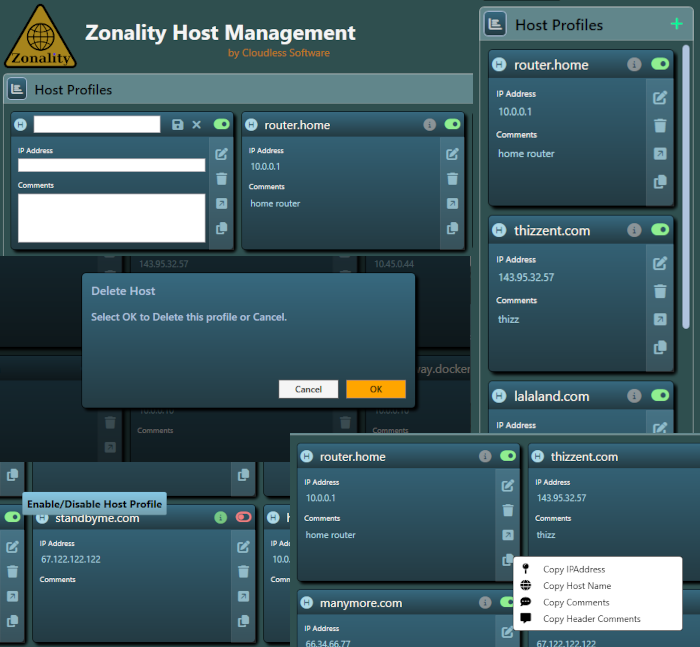Edit router.home in the panel with plus icon
Image resolution: width=700 pixels, height=647 pixels.
[660, 97]
